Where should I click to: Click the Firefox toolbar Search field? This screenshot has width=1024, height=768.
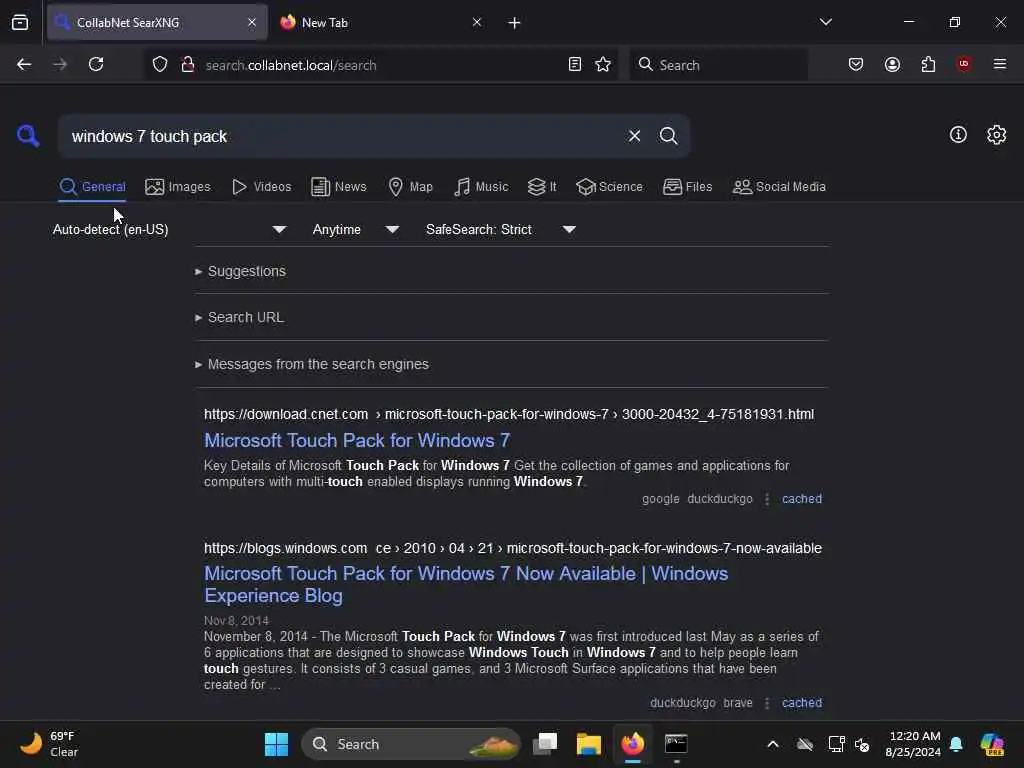(718, 65)
